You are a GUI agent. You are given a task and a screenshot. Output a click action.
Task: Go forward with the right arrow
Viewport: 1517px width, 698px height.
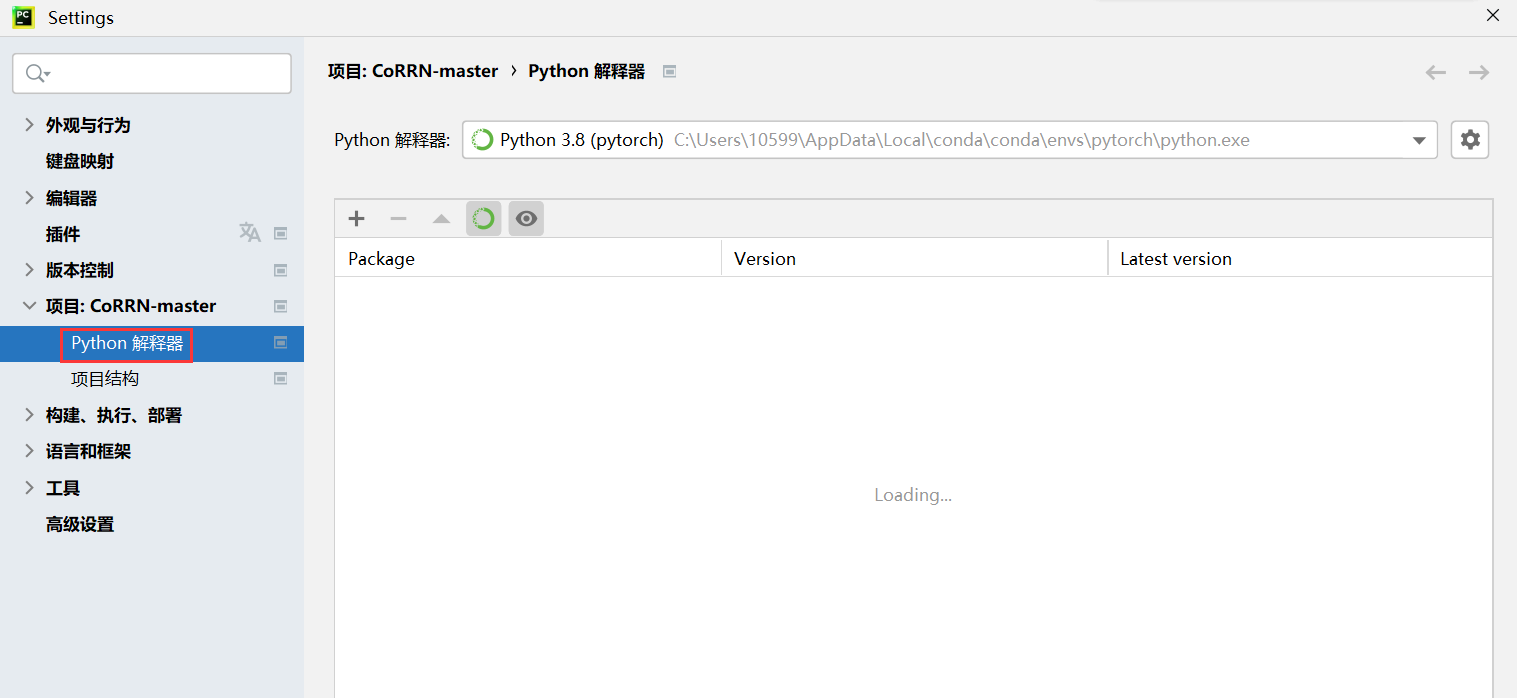[x=1479, y=72]
